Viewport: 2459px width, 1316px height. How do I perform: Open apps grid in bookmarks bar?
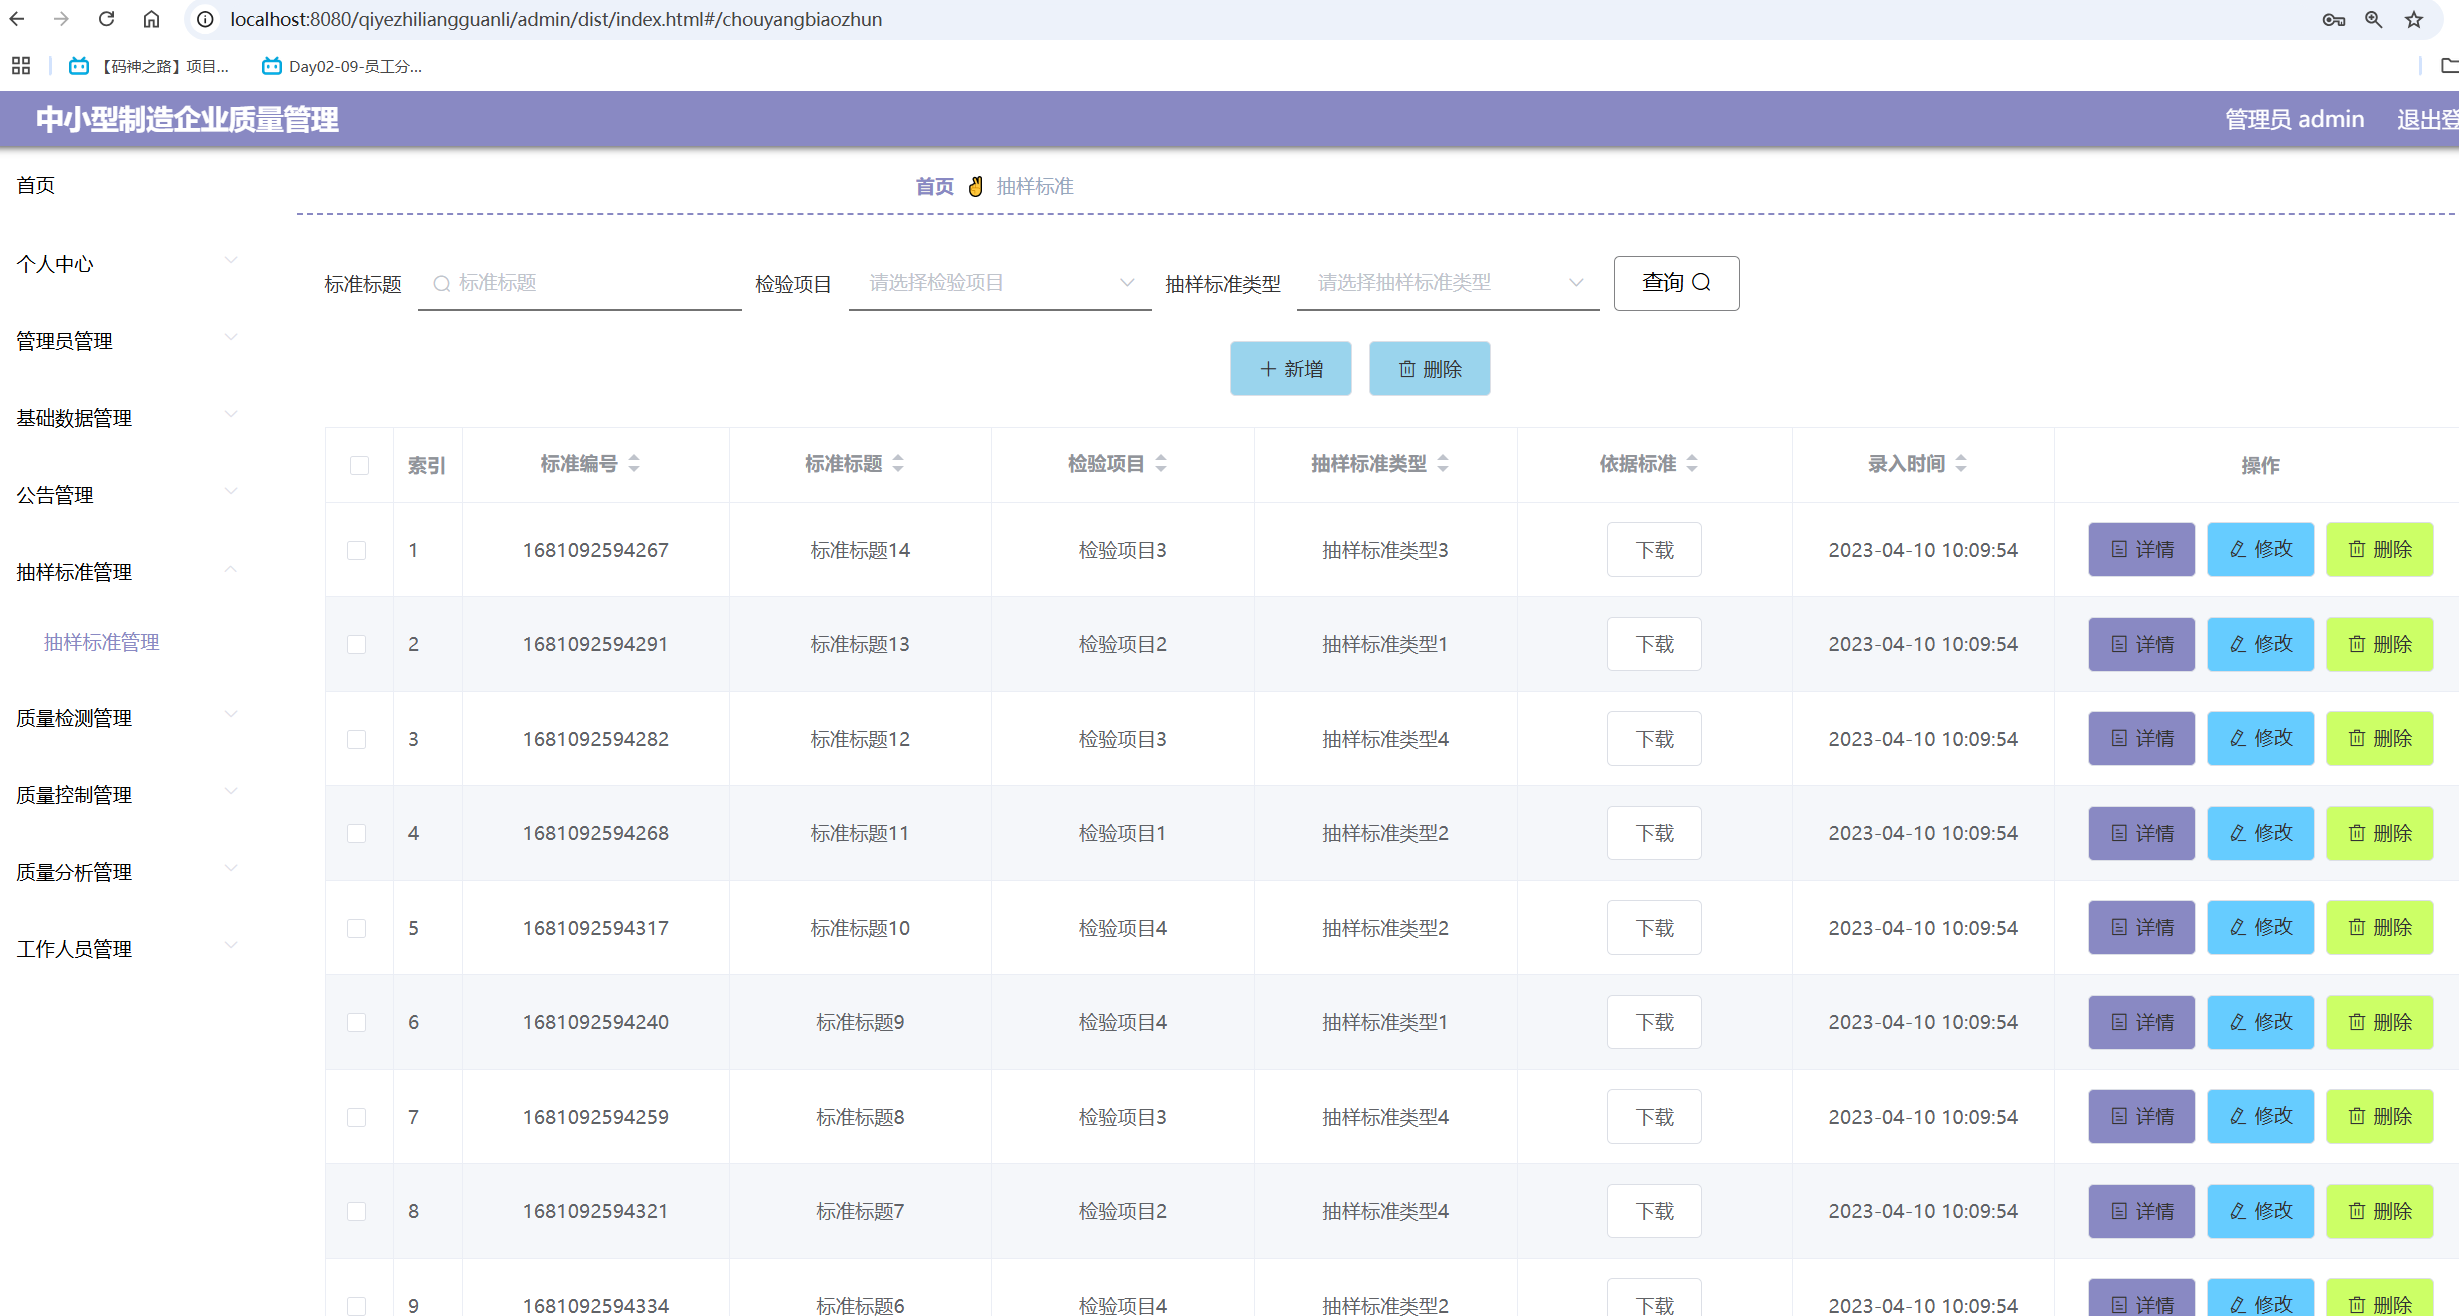(x=21, y=66)
